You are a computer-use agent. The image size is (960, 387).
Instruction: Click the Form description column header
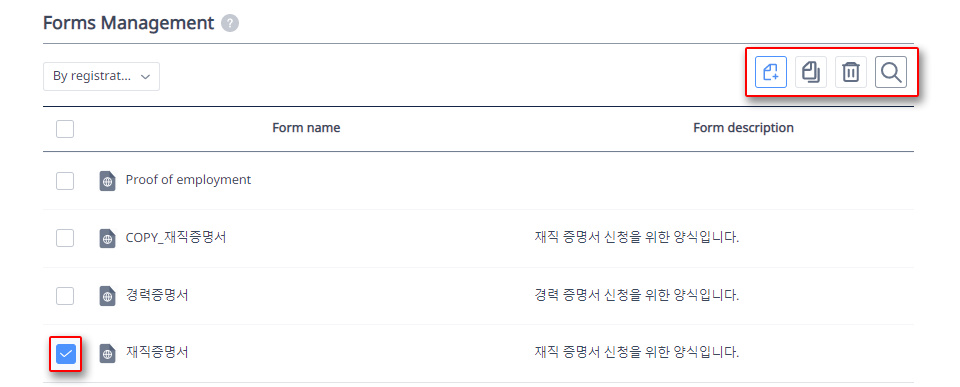743,127
